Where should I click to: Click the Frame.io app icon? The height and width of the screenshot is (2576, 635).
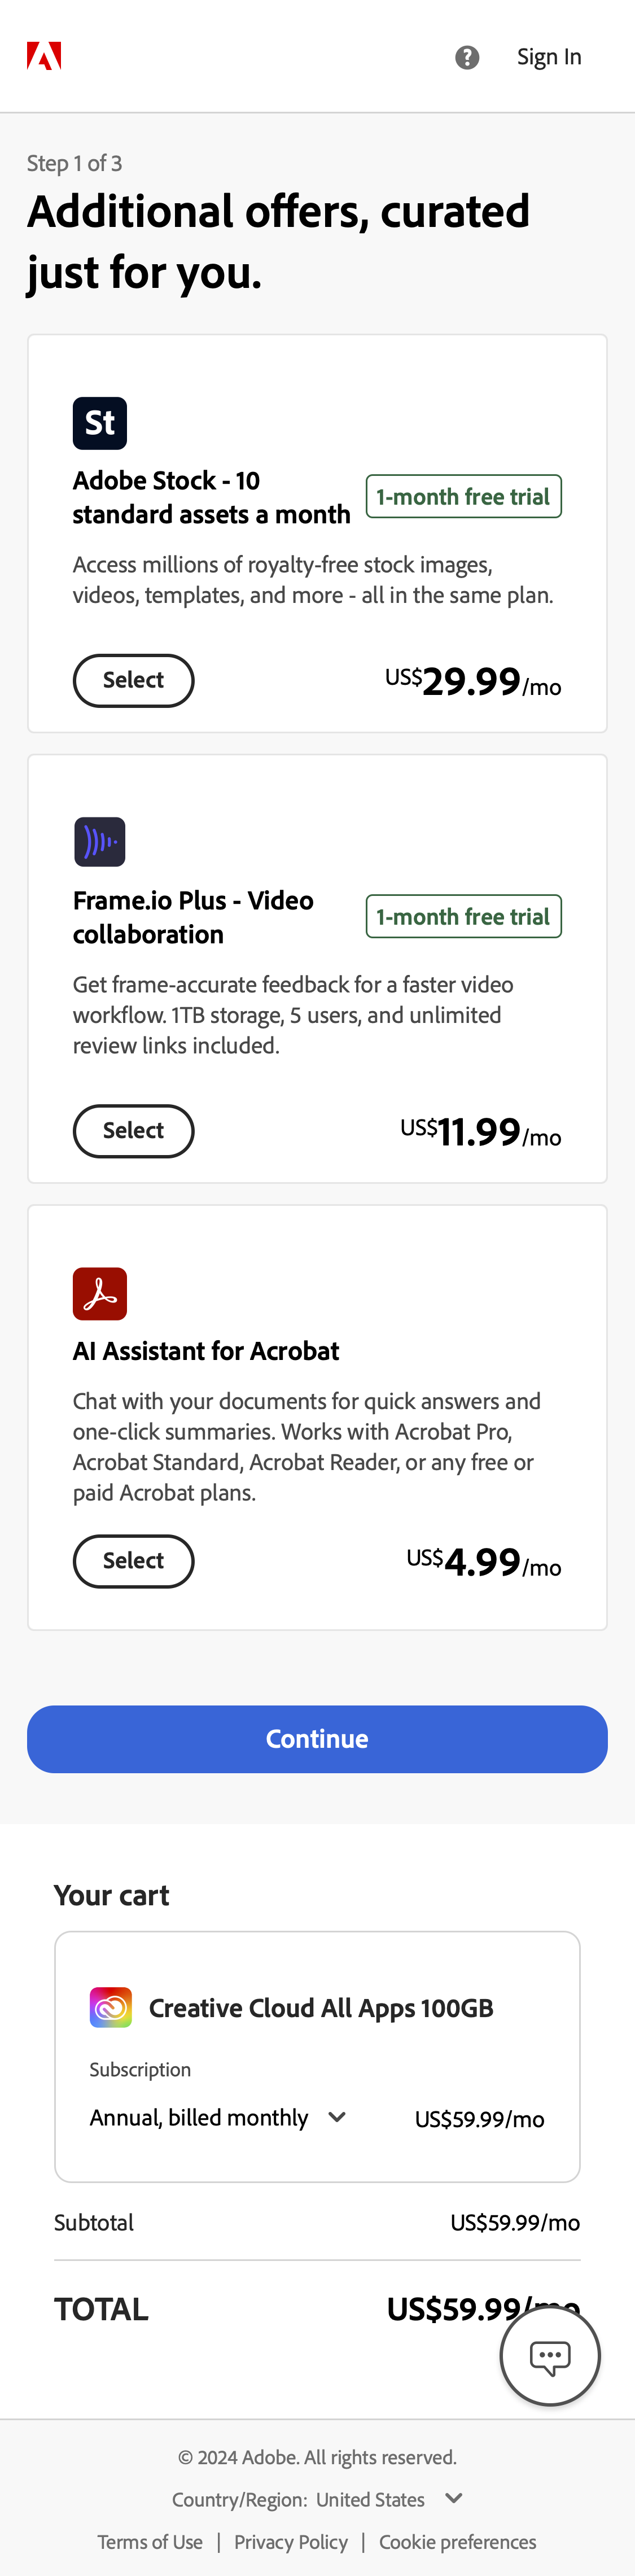tap(99, 842)
